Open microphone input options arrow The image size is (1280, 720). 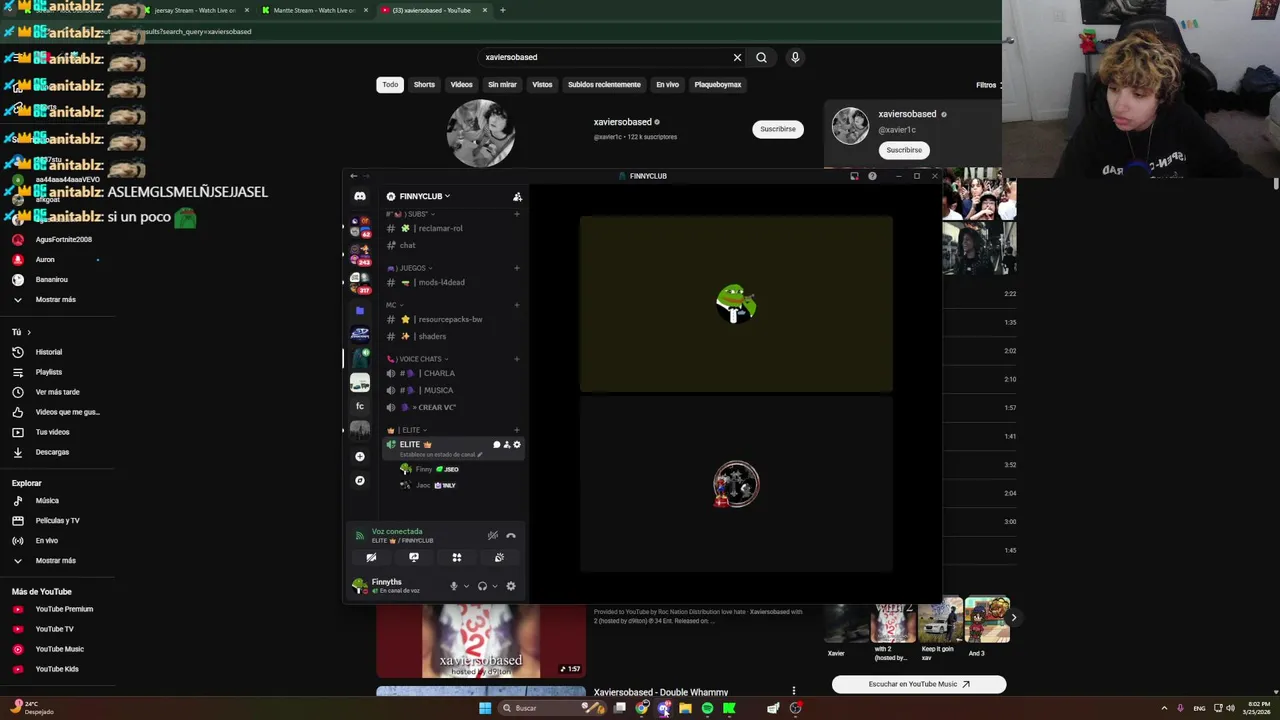[x=466, y=587]
